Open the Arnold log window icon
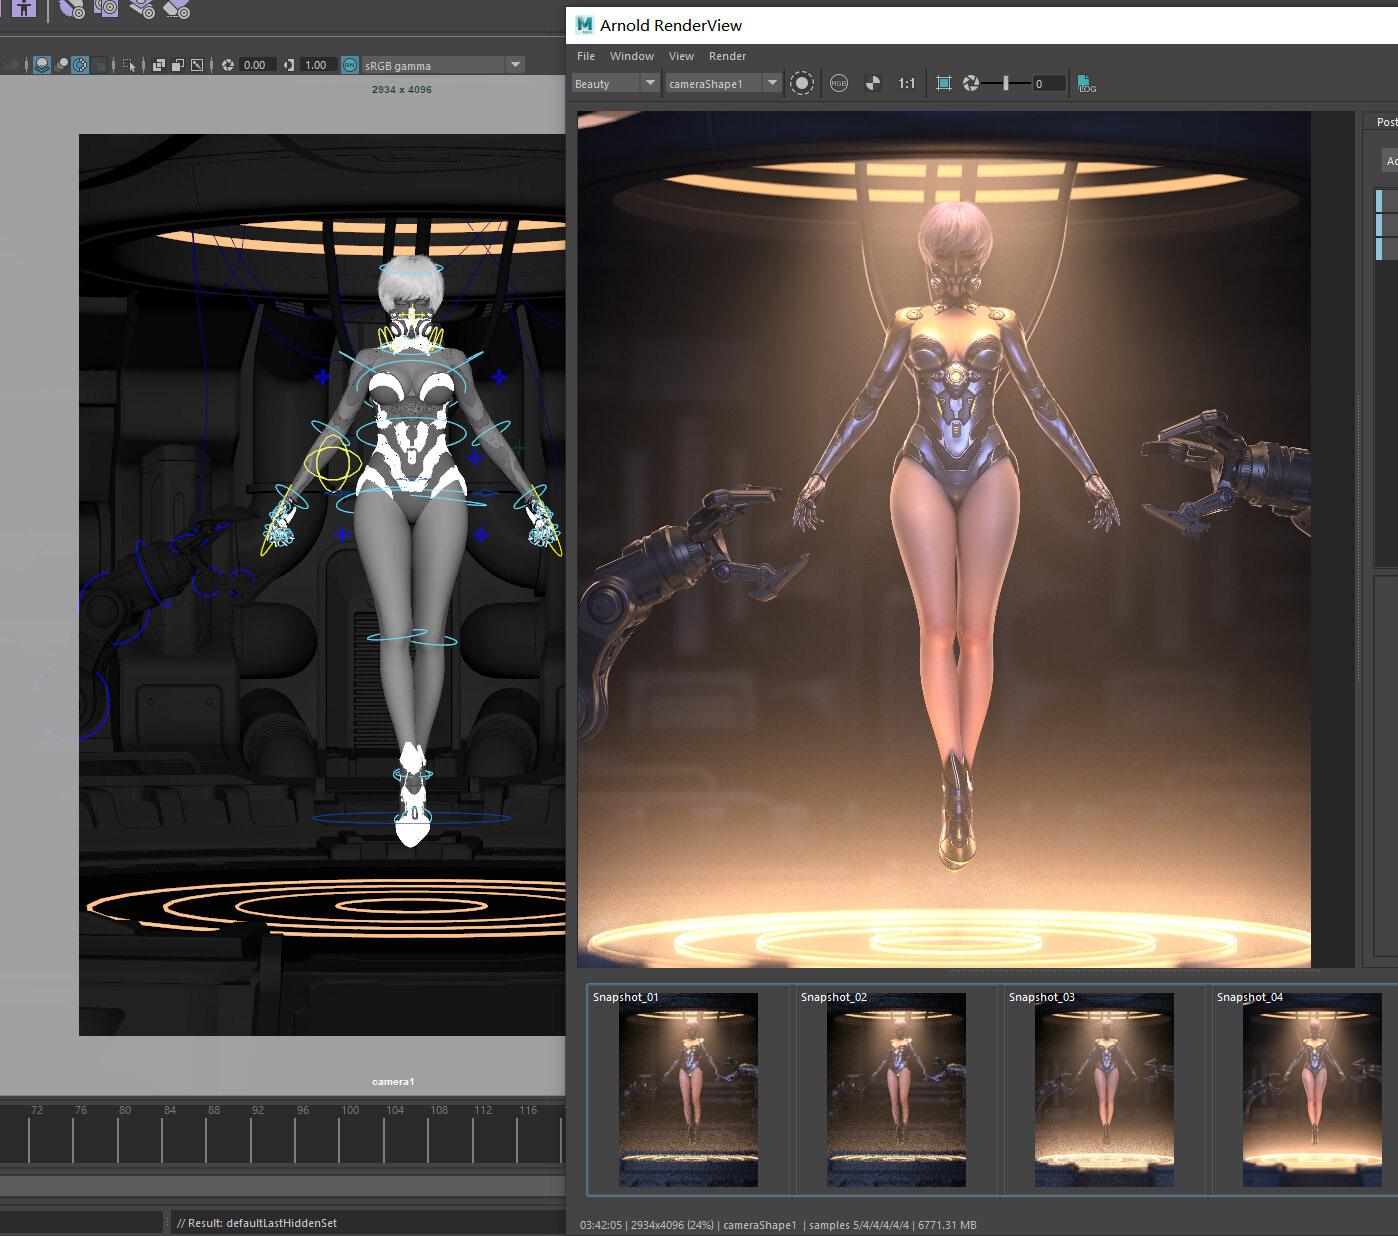1398x1236 pixels. click(x=1086, y=84)
